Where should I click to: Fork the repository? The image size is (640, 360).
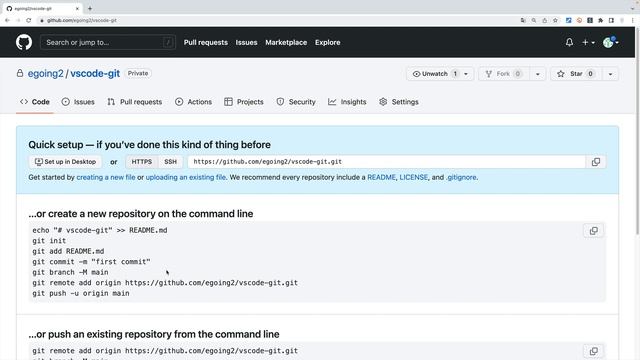504,74
